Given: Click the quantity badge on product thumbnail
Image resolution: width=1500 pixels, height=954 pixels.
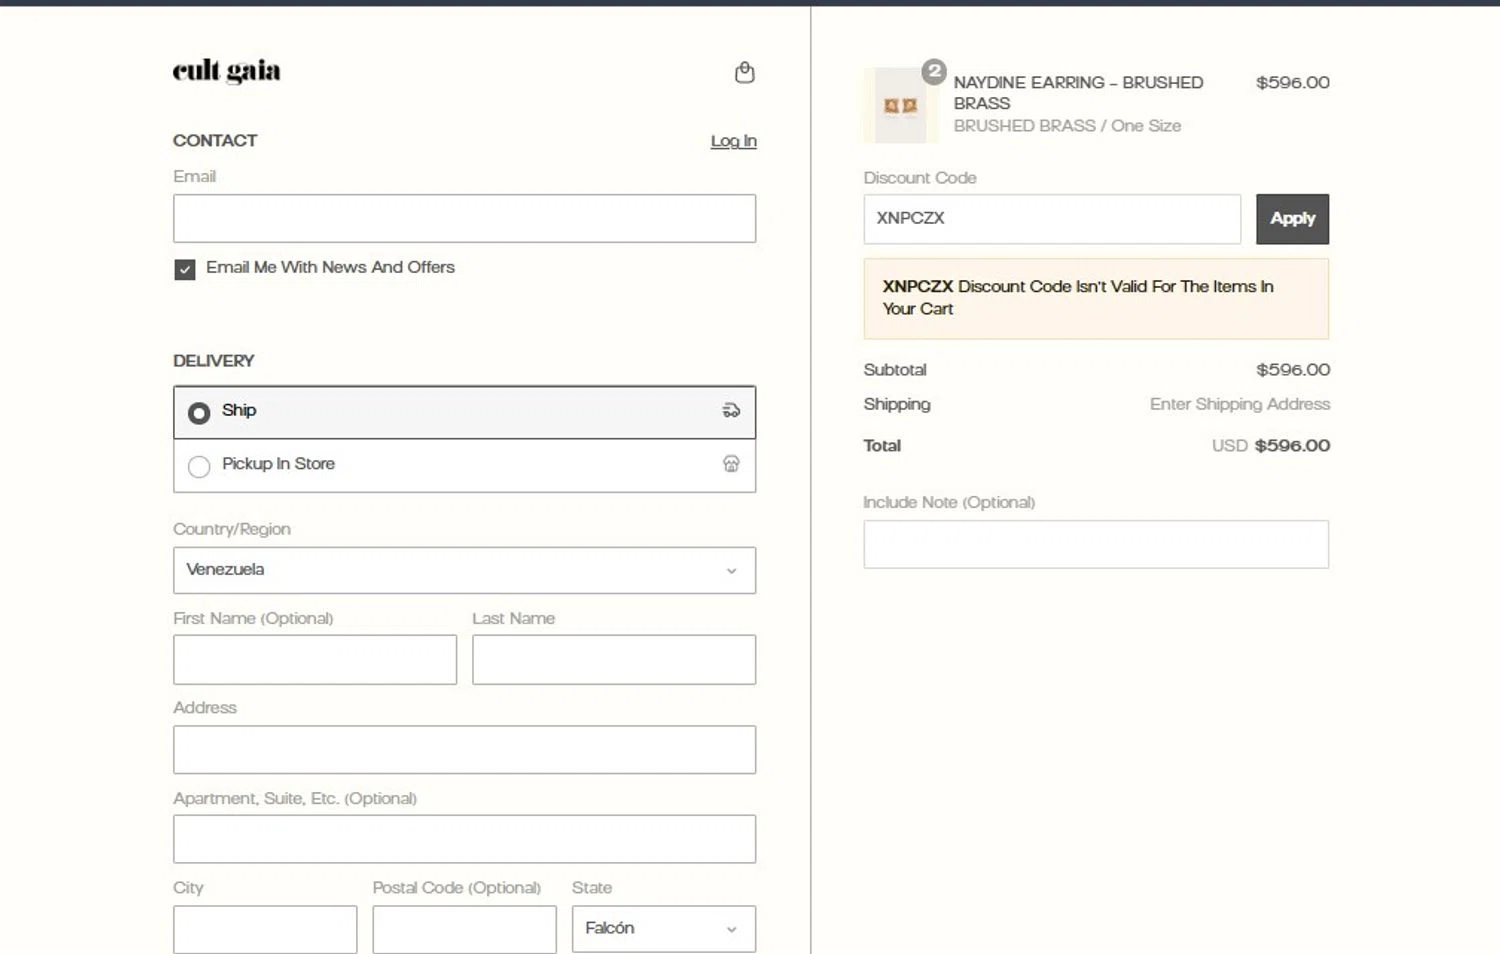Looking at the screenshot, I should click(934, 71).
